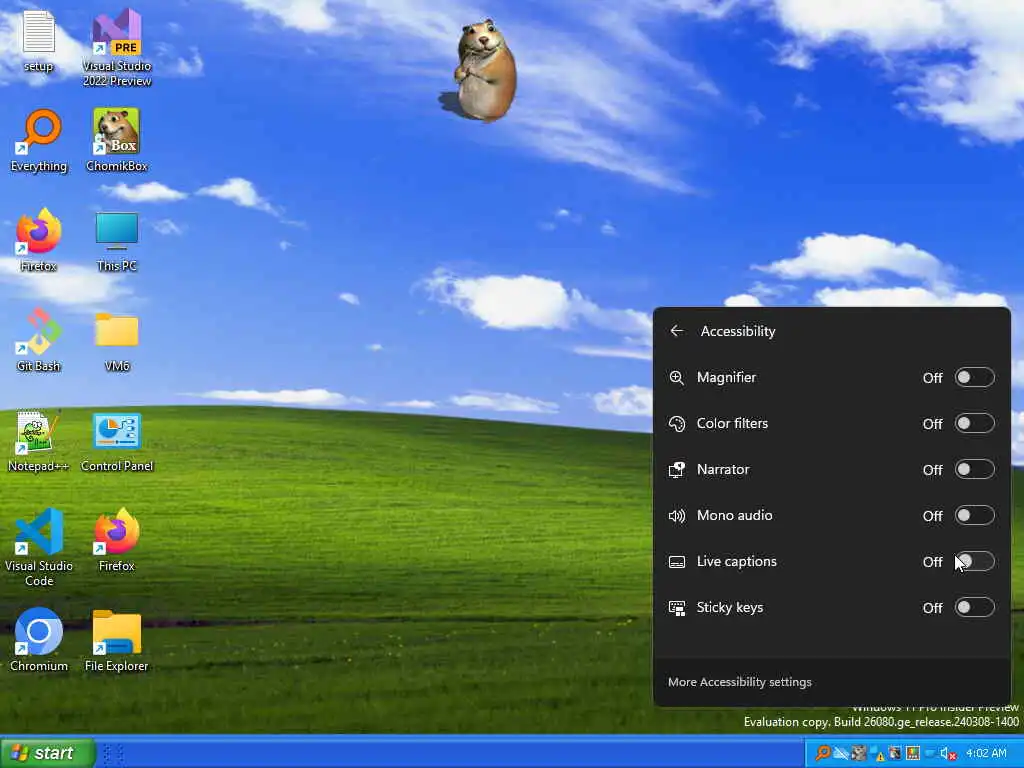The height and width of the screenshot is (768, 1024).
Task: Go back using the Accessibility panel arrow
Action: click(677, 331)
